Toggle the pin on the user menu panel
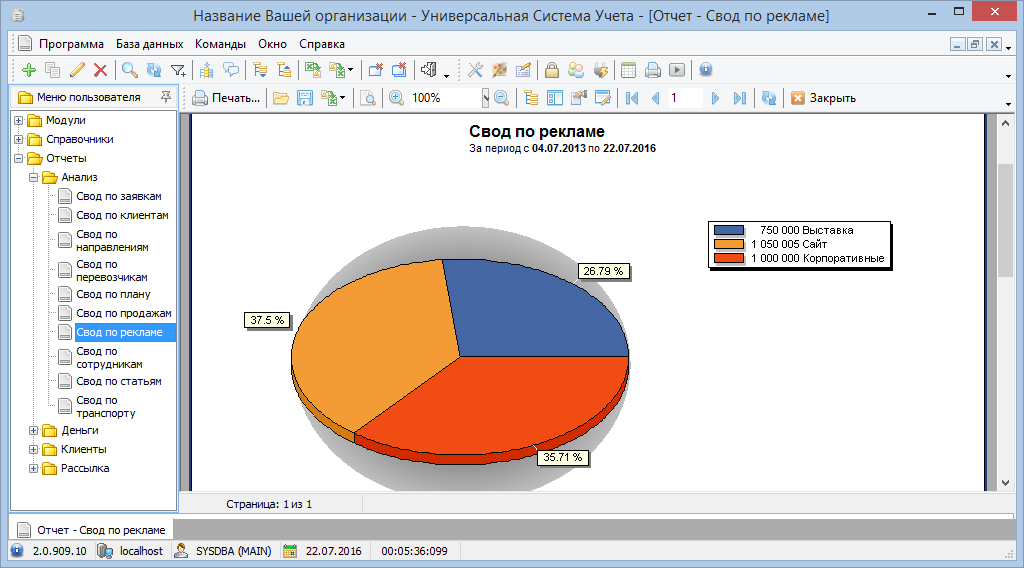Image resolution: width=1024 pixels, height=568 pixels. pyautogui.click(x=166, y=97)
